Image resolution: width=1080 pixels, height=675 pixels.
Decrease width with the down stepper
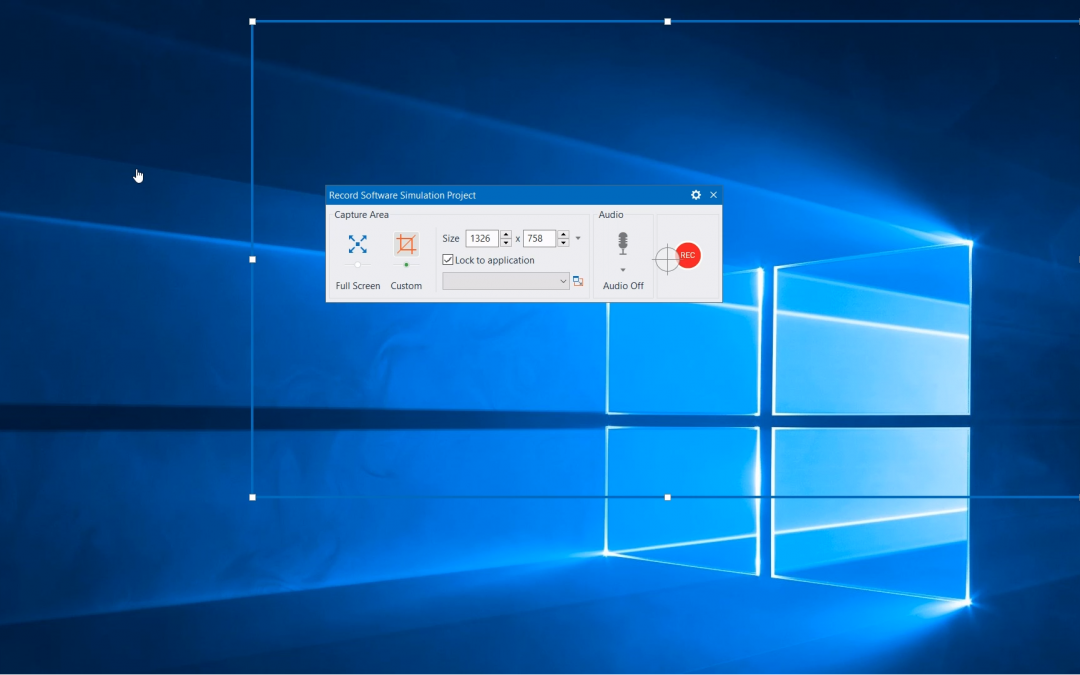click(506, 242)
